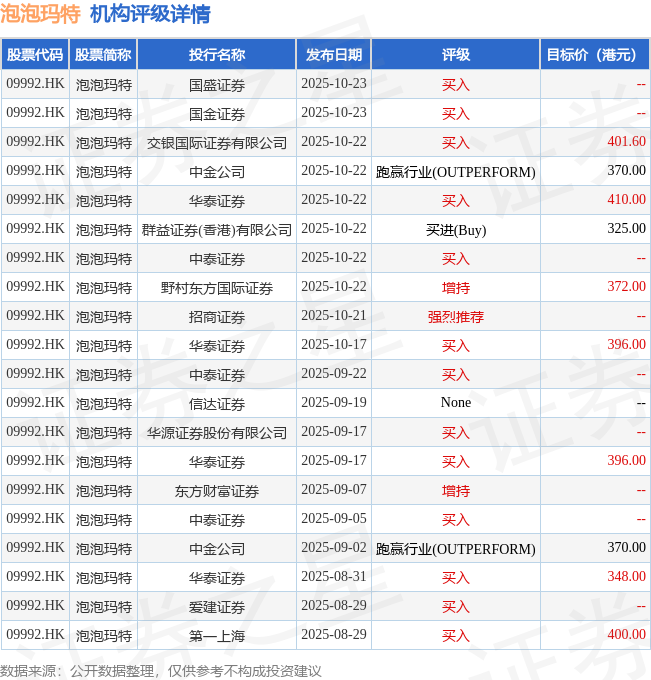Image resolution: width=651 pixels, height=680 pixels.
Task: Click 泡泡玛特 name in 招商证券 row
Action: [104, 317]
